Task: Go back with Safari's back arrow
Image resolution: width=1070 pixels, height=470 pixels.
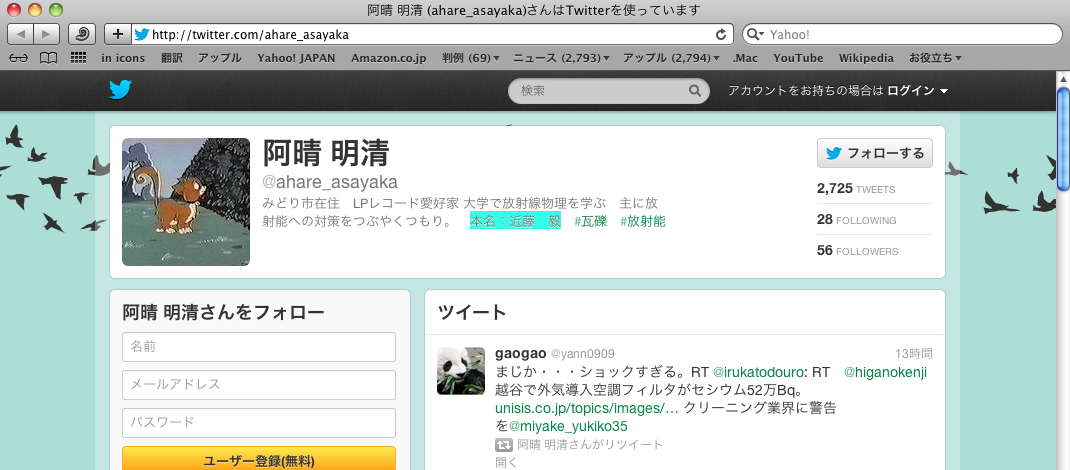Action: 20,34
